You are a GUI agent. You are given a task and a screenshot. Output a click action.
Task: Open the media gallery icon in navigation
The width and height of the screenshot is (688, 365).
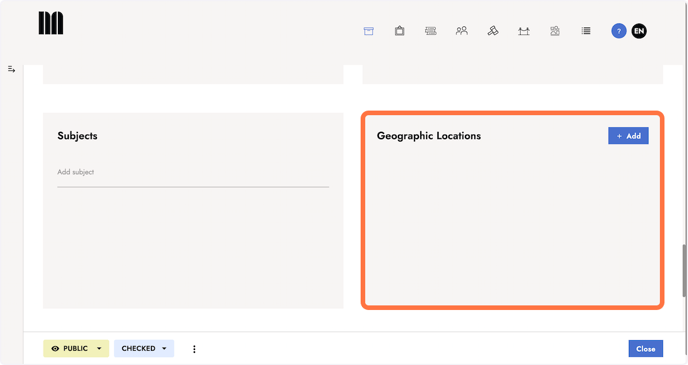555,31
